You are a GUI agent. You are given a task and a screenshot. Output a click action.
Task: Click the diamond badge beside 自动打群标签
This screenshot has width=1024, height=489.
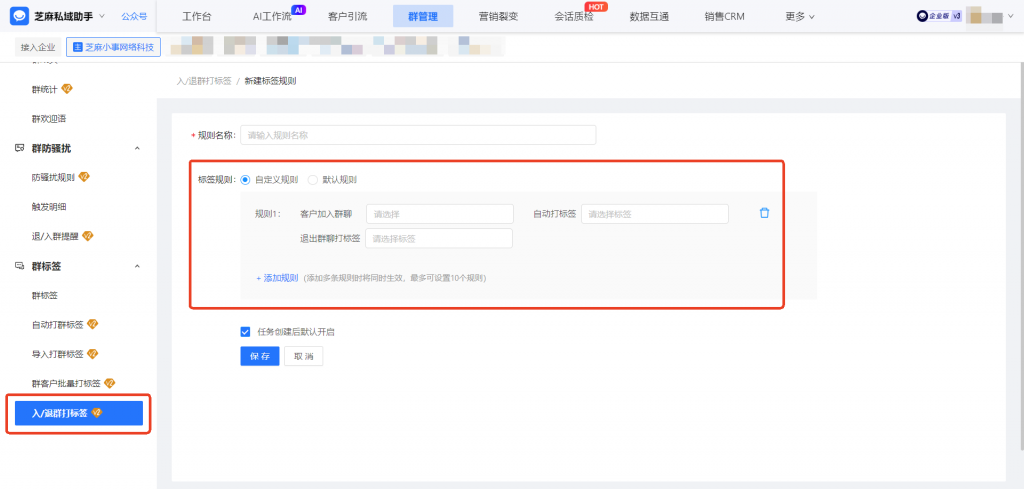coord(92,324)
